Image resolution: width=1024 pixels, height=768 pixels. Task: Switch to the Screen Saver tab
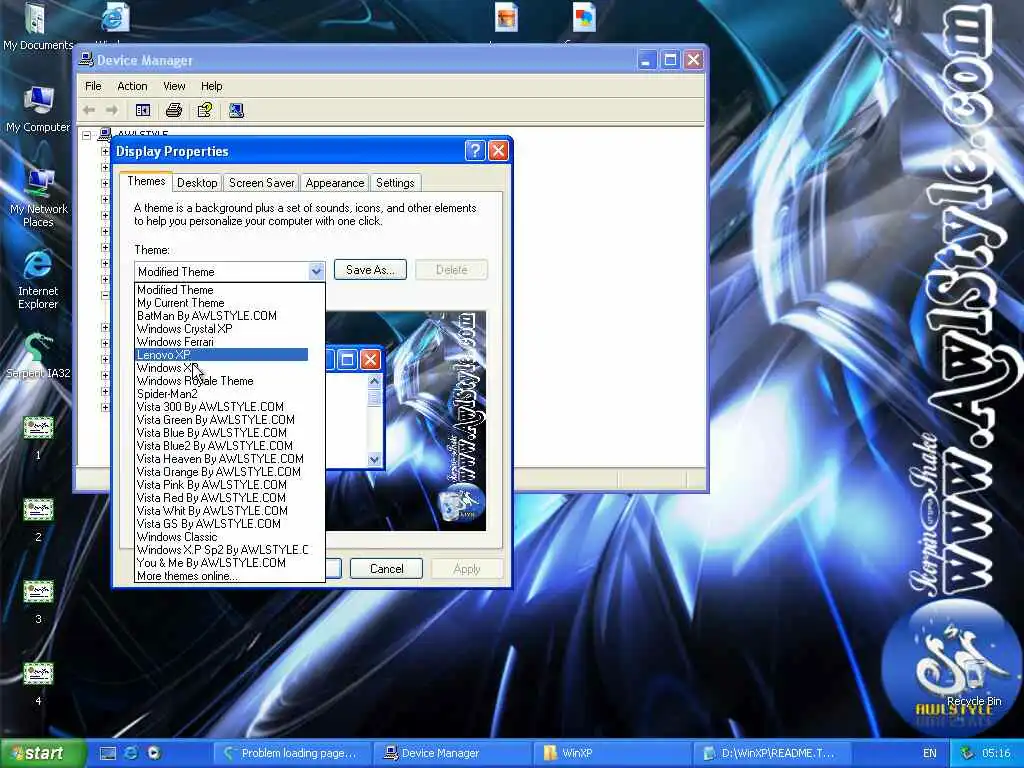(x=261, y=183)
